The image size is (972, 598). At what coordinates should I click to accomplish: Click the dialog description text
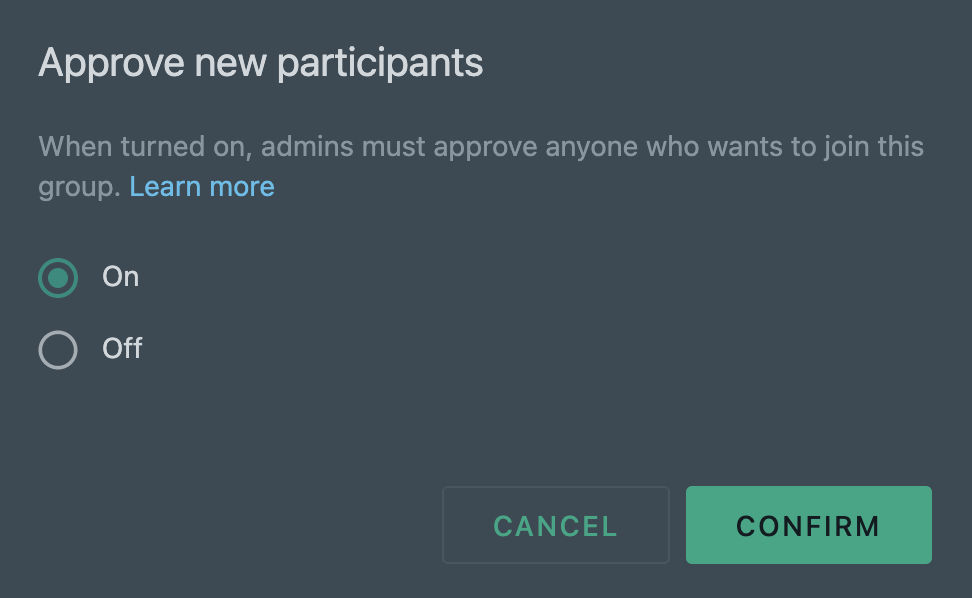(480, 146)
